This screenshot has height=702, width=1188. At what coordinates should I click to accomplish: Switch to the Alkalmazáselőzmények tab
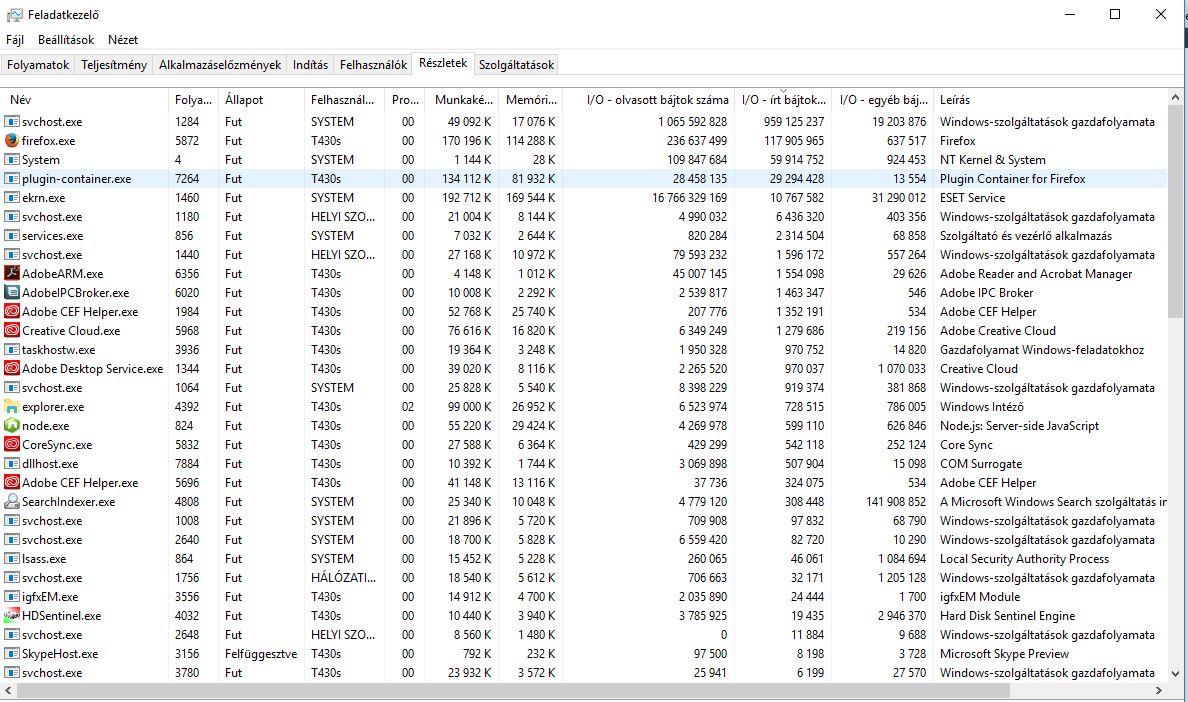point(220,65)
